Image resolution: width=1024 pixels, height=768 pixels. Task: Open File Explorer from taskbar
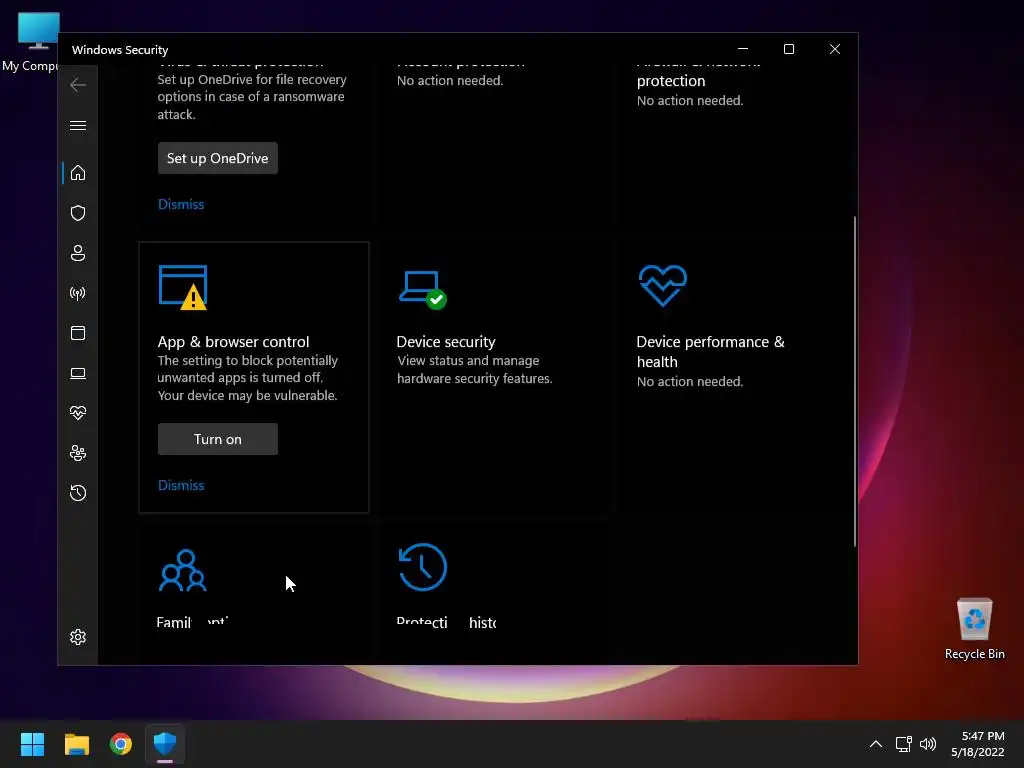coord(76,744)
